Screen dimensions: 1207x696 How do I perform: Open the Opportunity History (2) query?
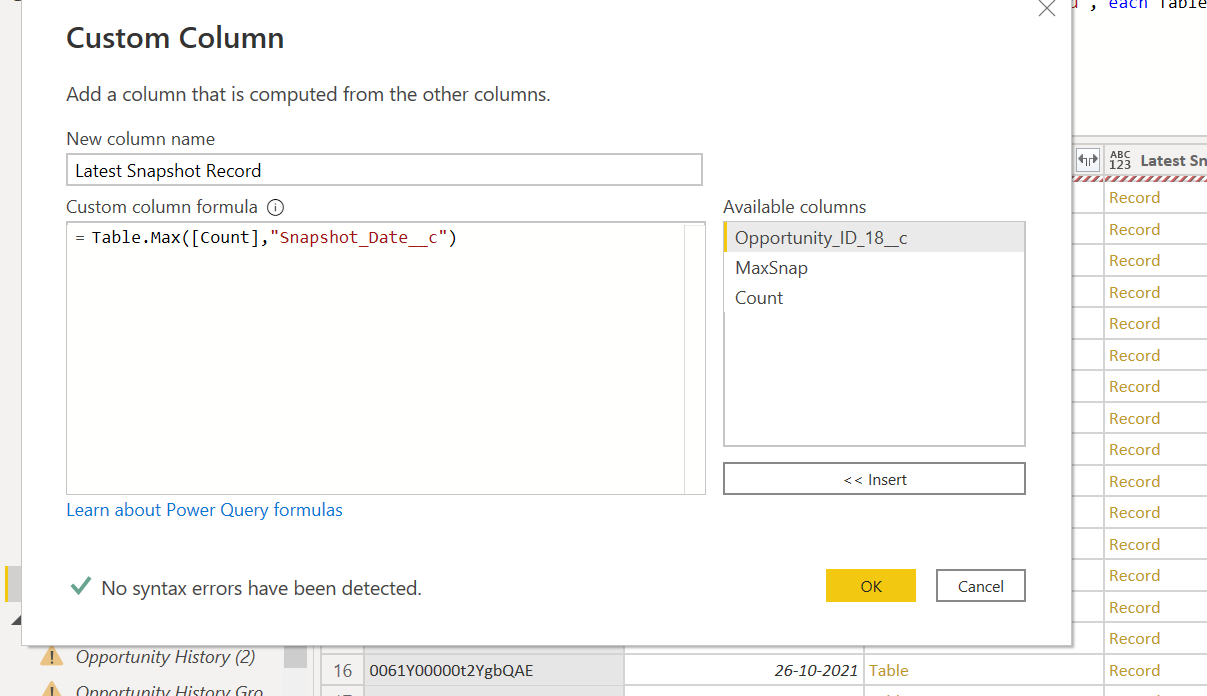pos(165,657)
